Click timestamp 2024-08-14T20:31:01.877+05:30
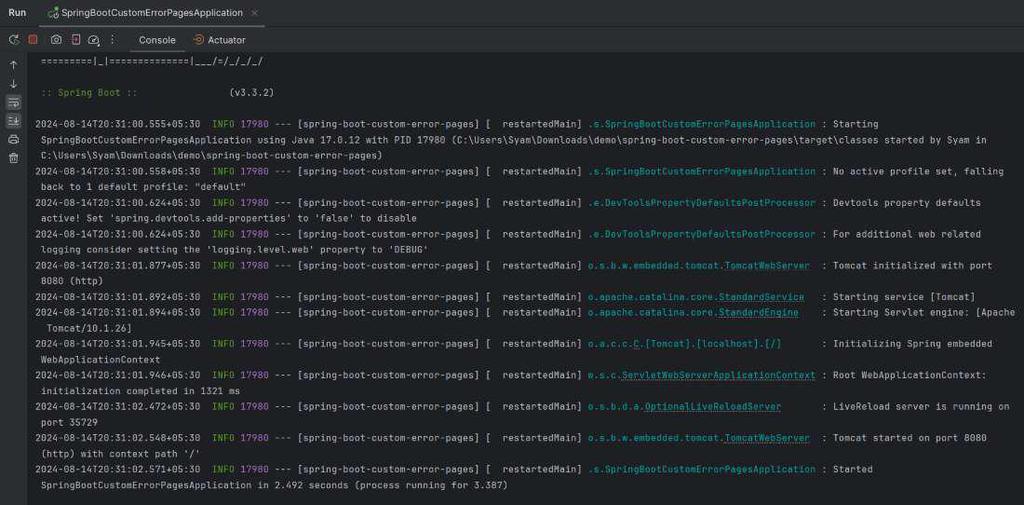1024x505 pixels. coord(118,266)
